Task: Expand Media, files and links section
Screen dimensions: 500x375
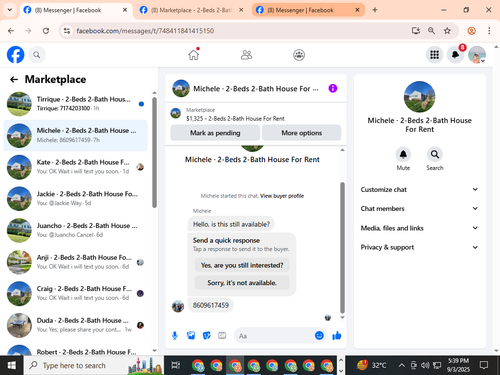Action: [419, 228]
